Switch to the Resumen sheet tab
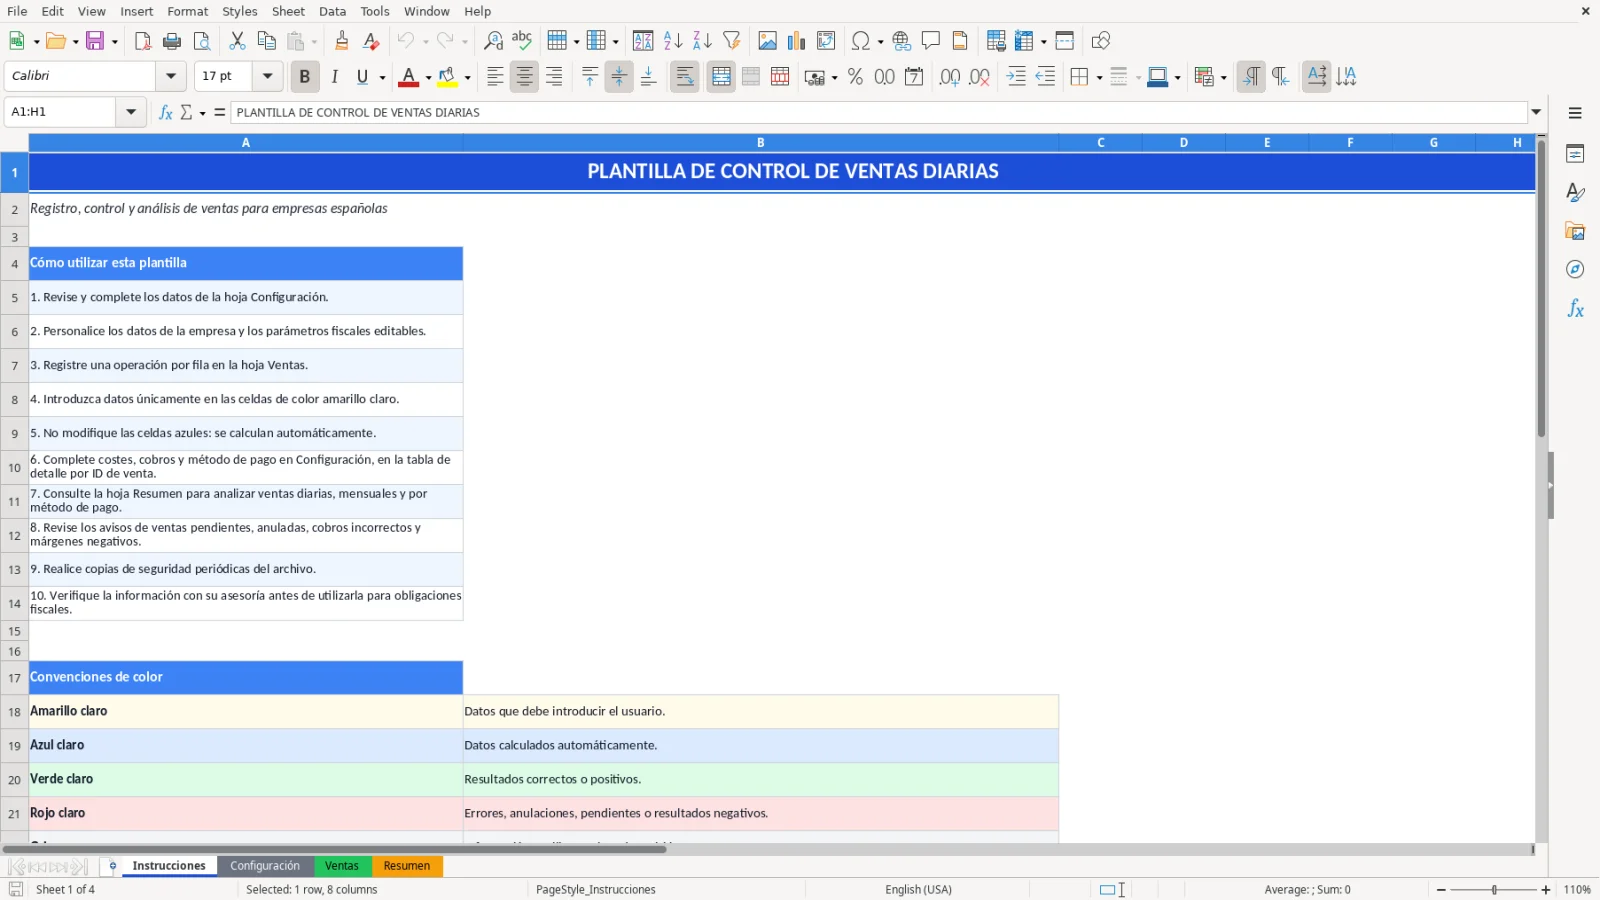 [x=407, y=866]
